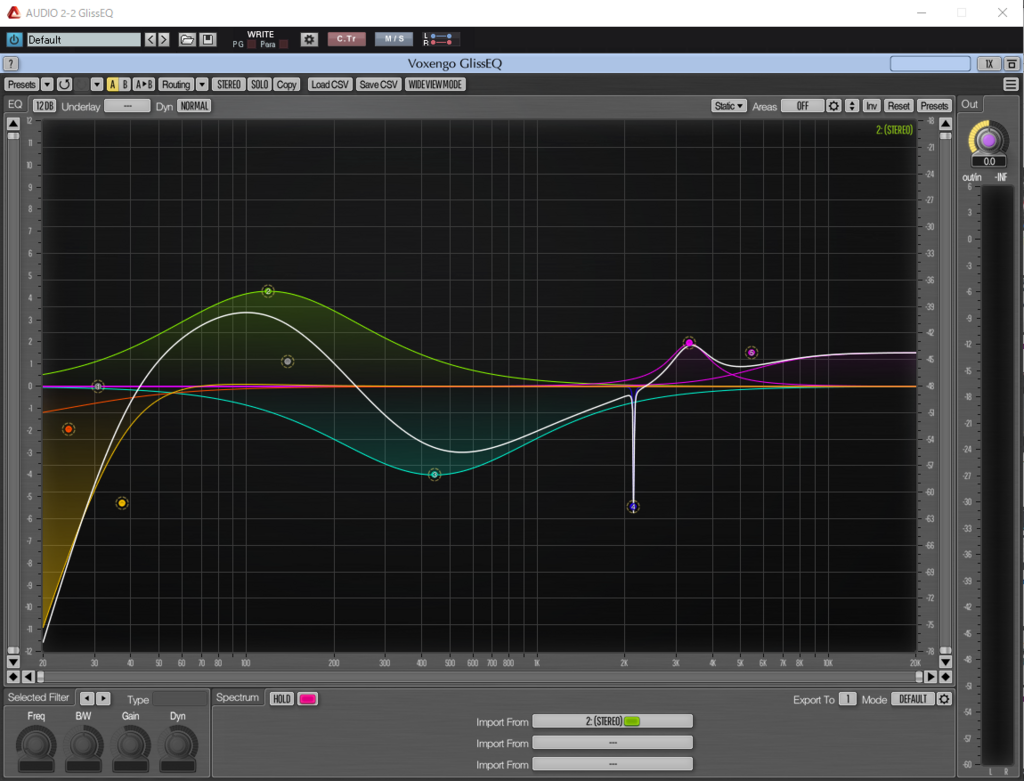This screenshot has height=781, width=1024.
Task: Open EQ display settings gear icon
Action: 833,106
